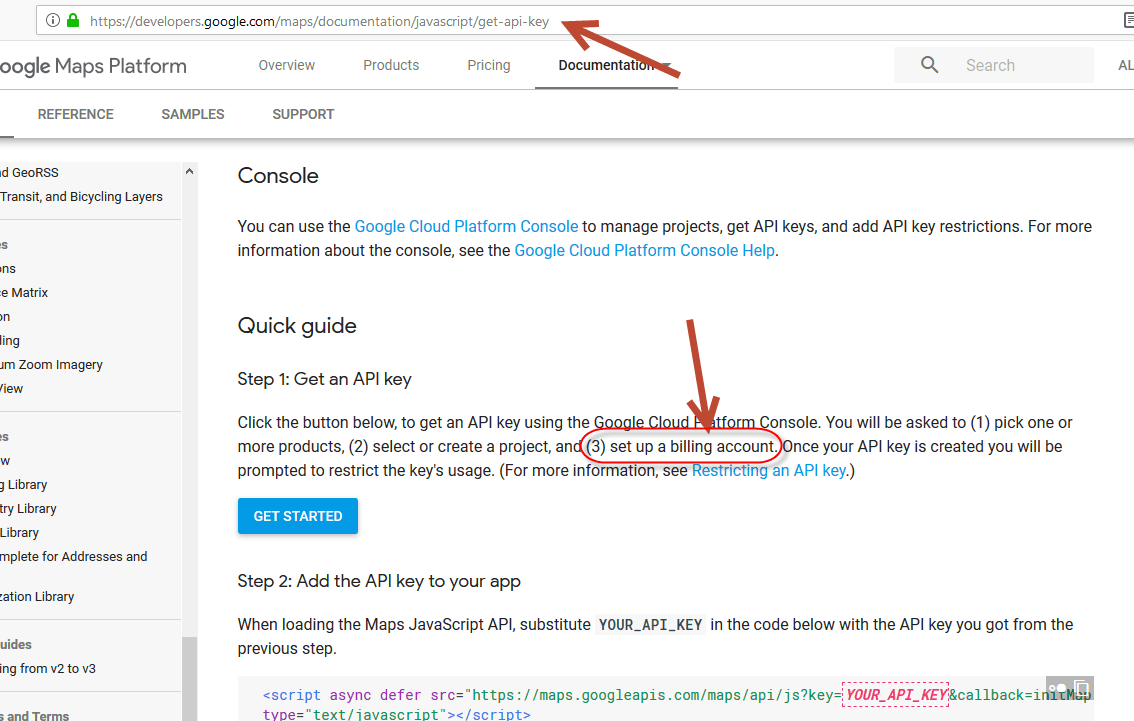Click into the Search input field
1134x721 pixels.
point(1020,65)
